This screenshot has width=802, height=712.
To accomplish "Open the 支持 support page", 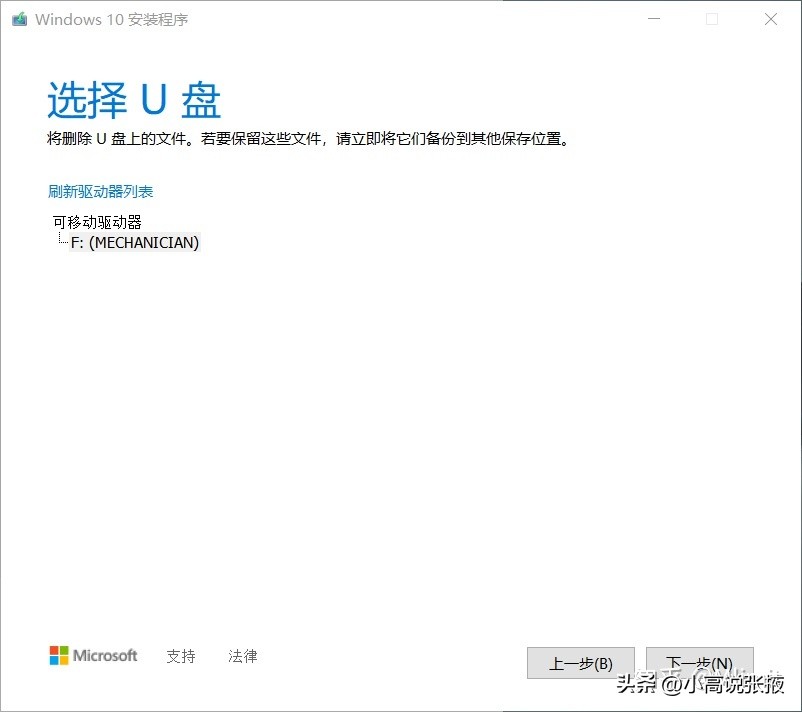I will tap(181, 656).
